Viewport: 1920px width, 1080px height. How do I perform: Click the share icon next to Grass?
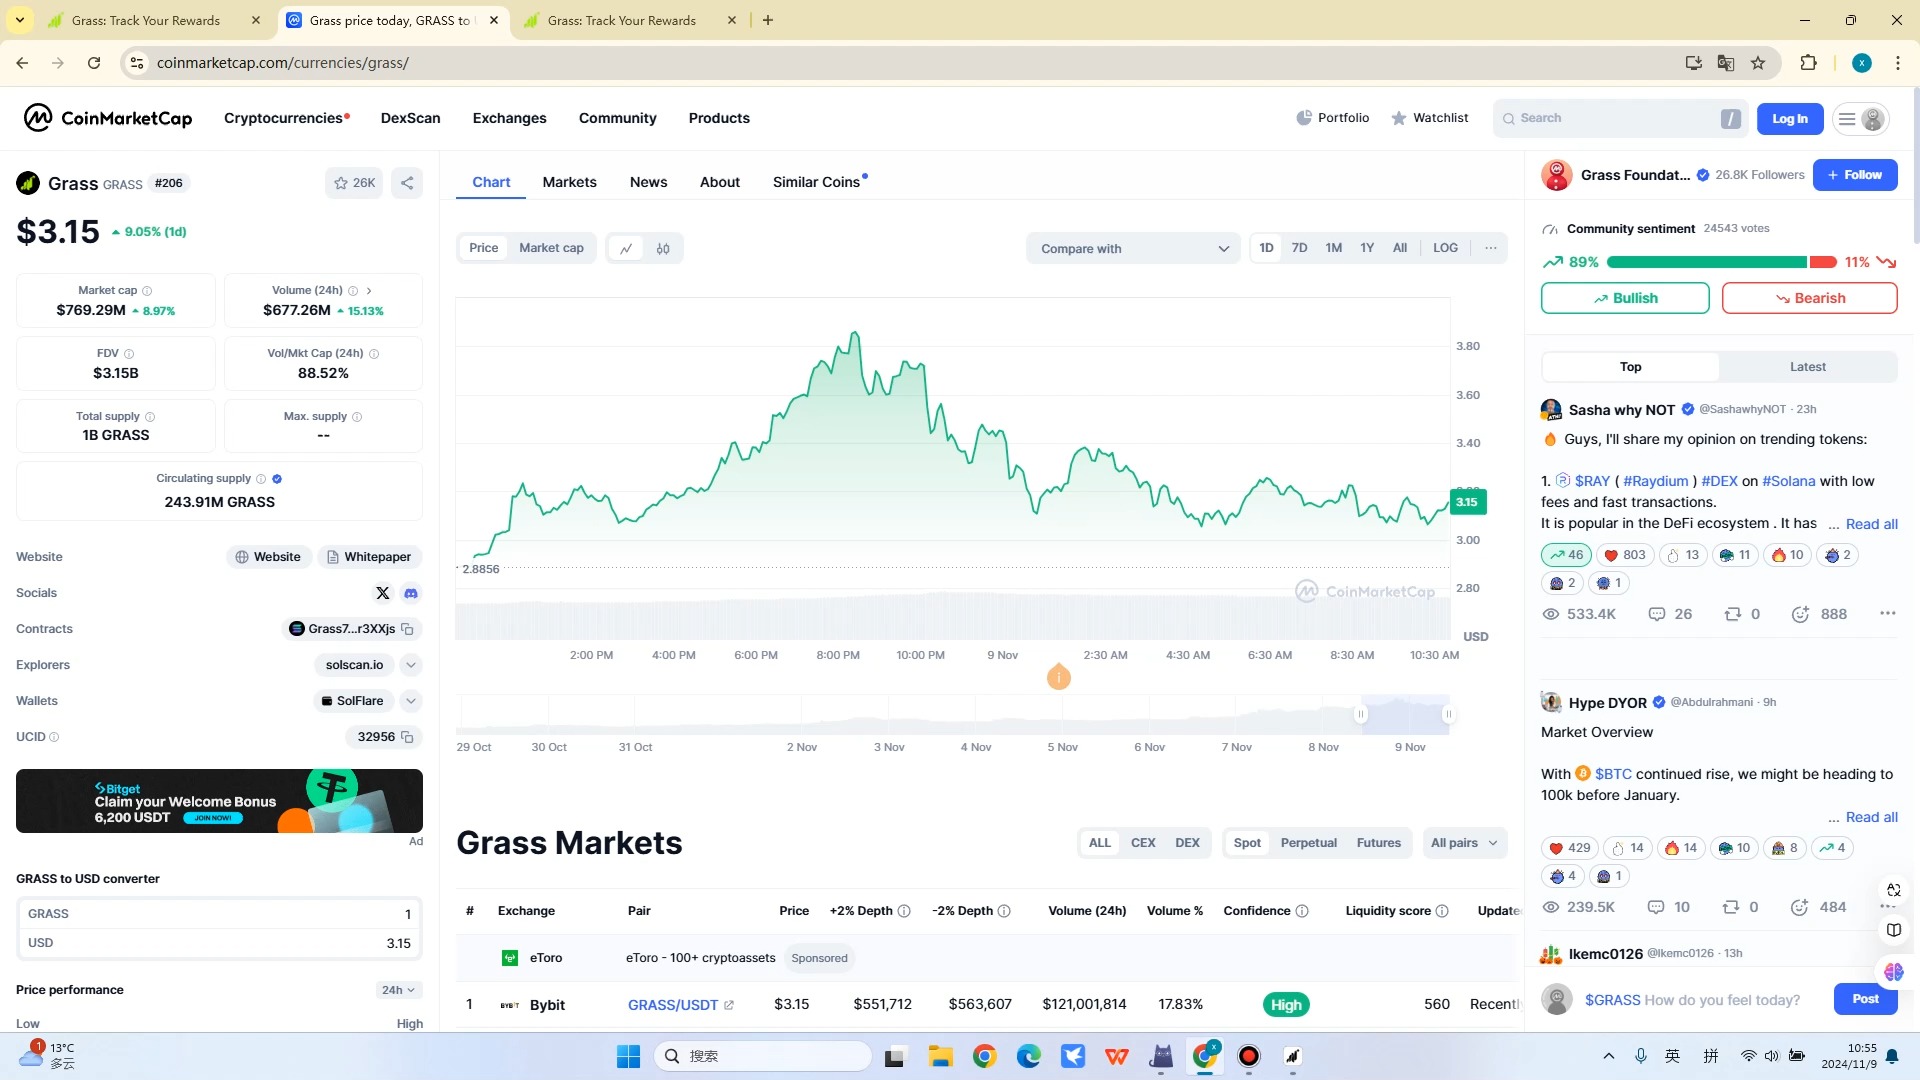pyautogui.click(x=407, y=182)
